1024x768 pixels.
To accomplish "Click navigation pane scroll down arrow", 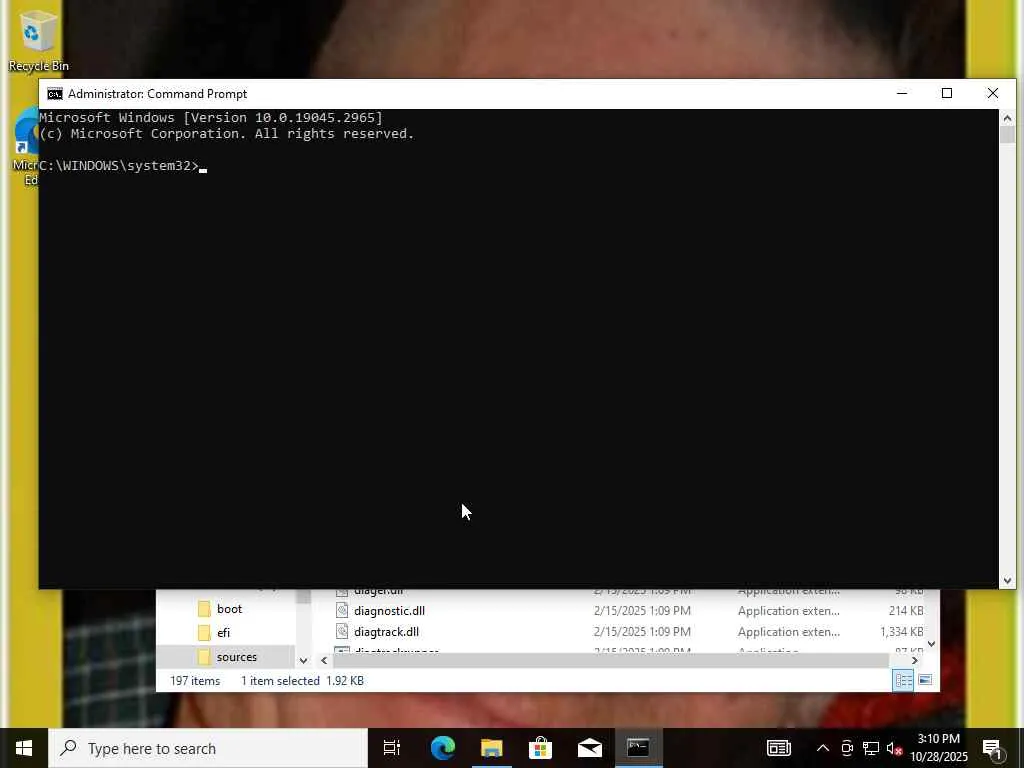I will 303,660.
